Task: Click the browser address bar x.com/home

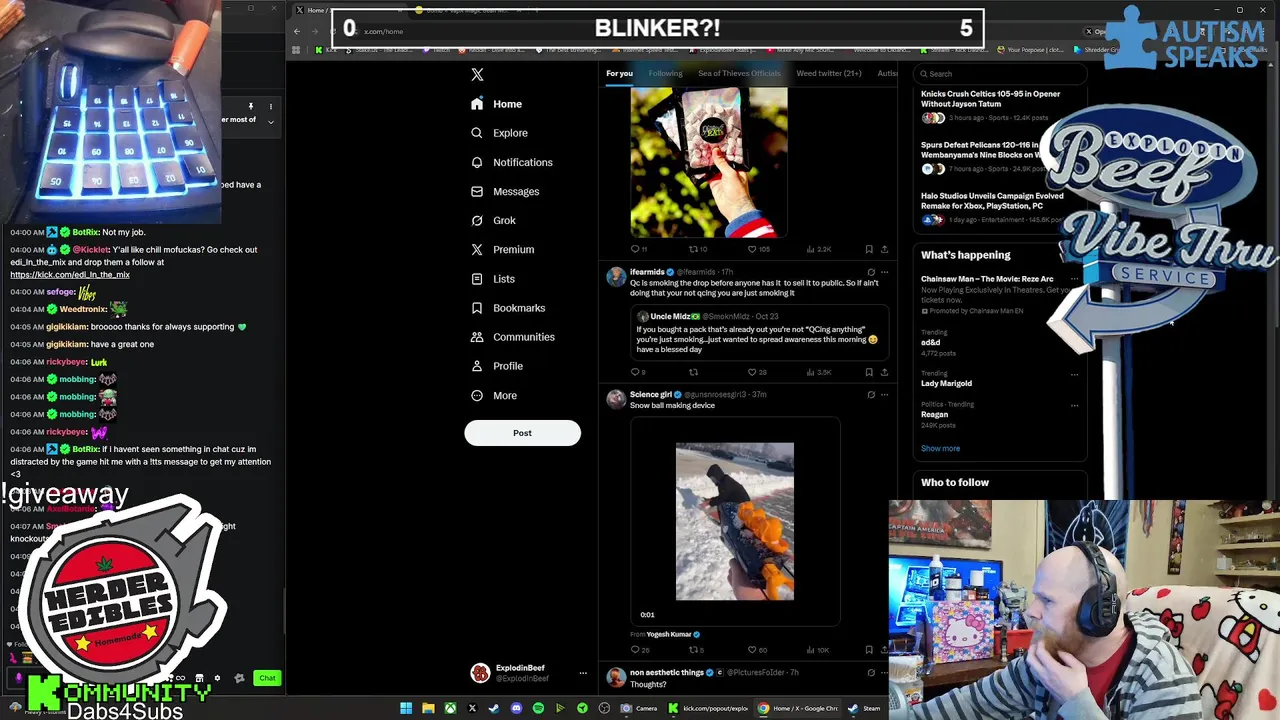Action: [x=384, y=31]
